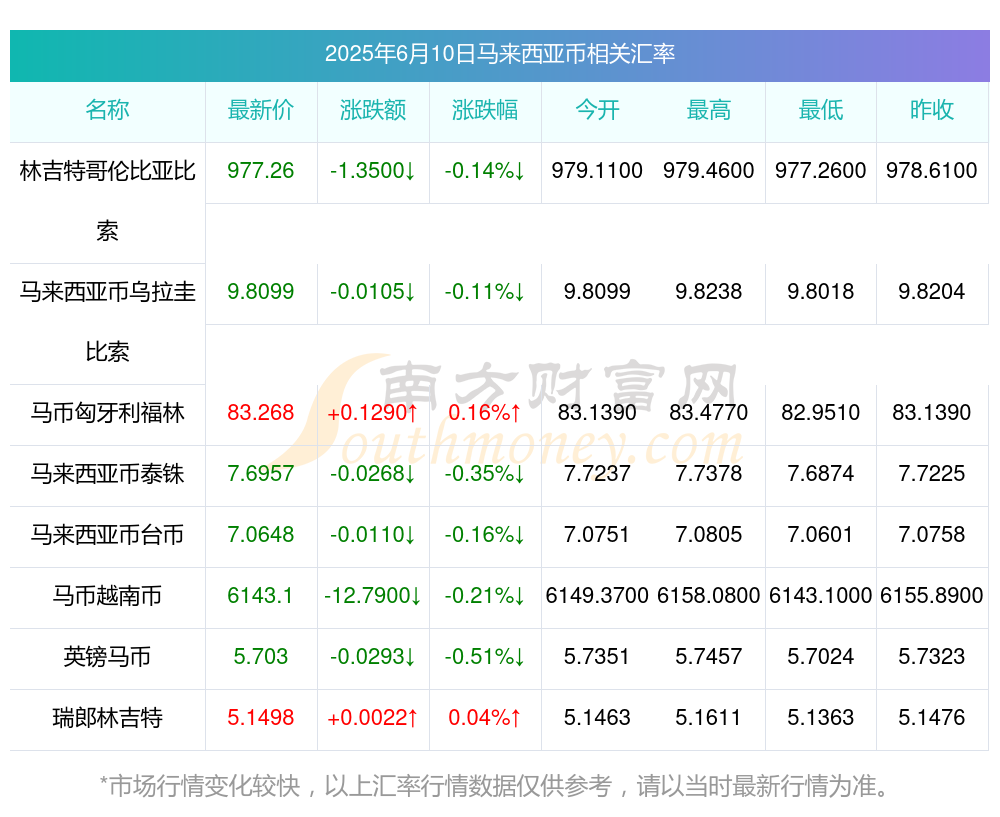The image size is (1000, 817).
Task: Click change value -0.0105↓
Action: pos(373,292)
